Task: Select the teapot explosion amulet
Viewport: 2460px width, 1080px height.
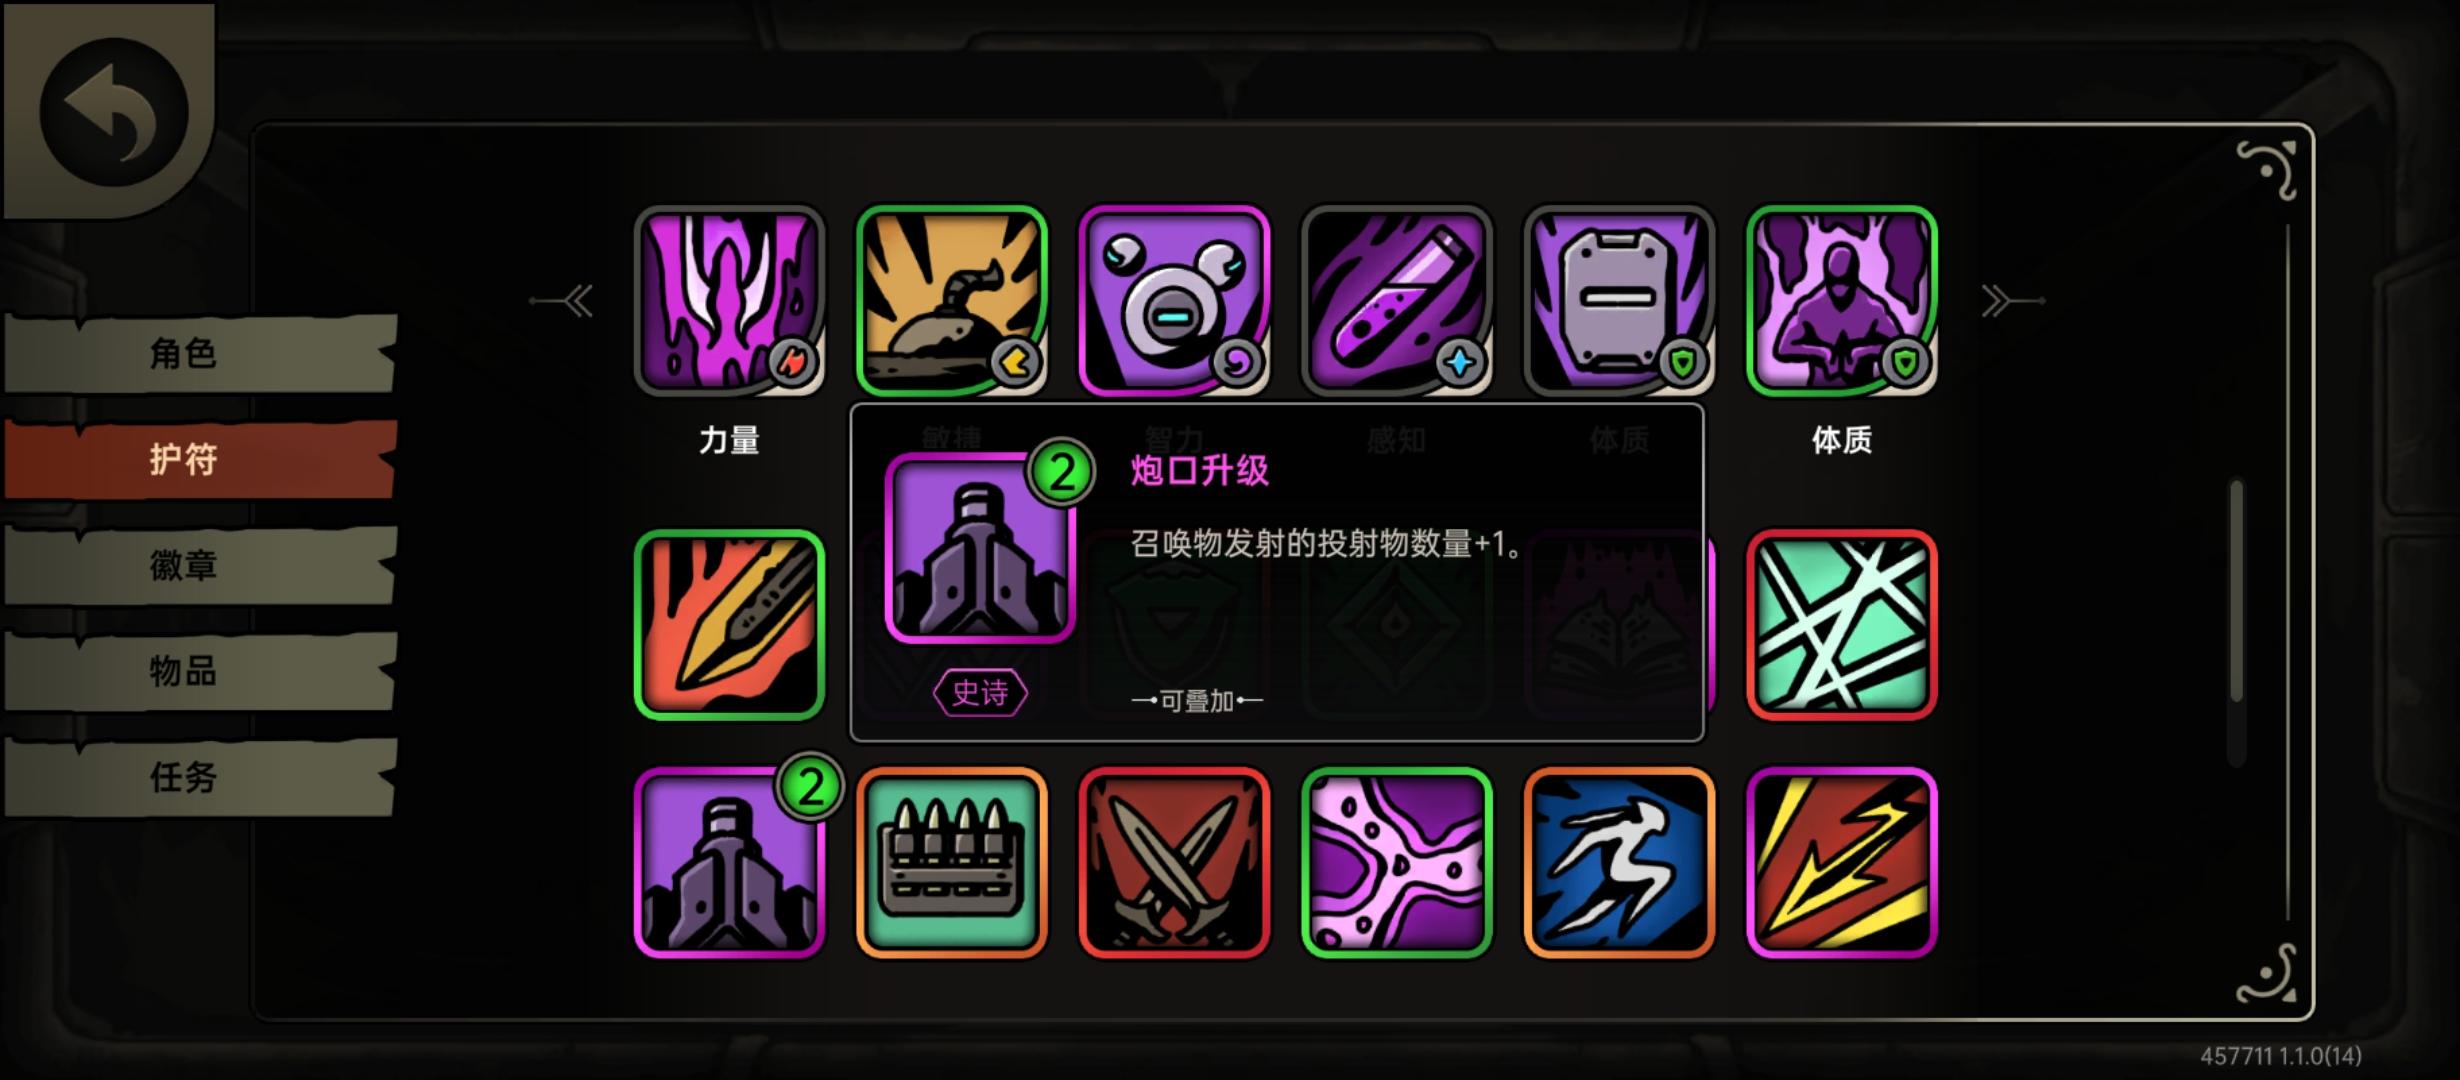Action: click(951, 300)
